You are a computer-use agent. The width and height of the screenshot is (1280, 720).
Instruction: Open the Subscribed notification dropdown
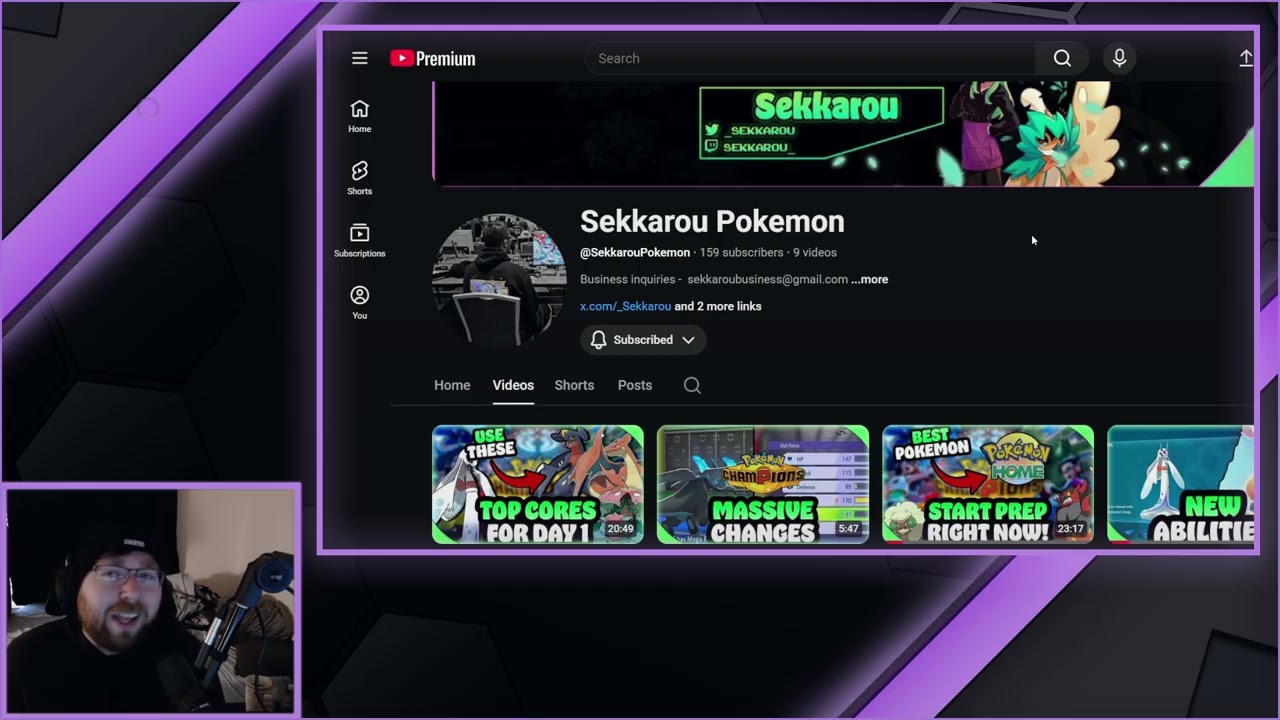643,340
